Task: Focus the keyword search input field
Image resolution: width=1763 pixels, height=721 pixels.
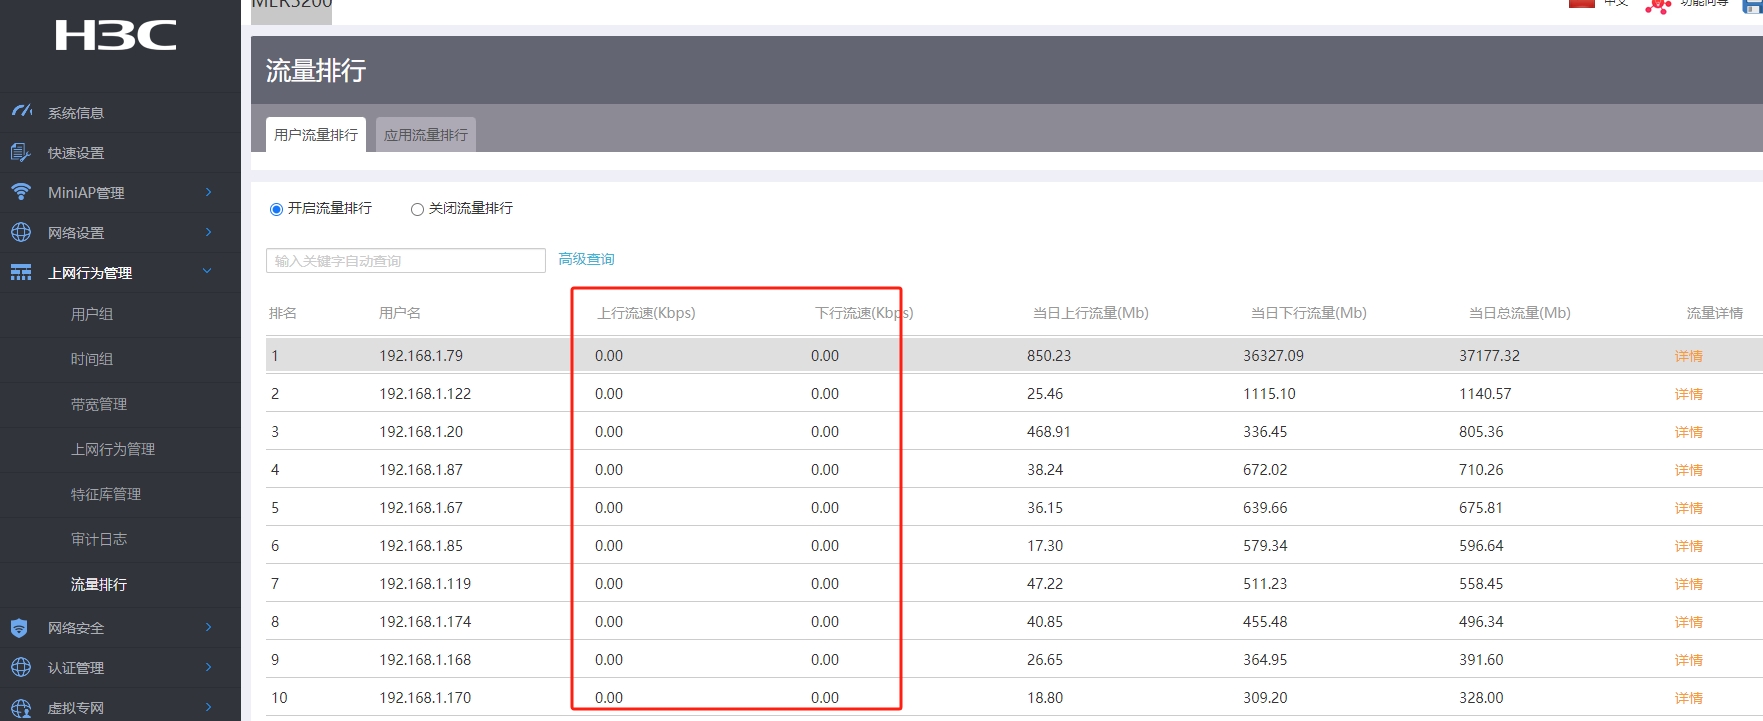Action: 406,261
